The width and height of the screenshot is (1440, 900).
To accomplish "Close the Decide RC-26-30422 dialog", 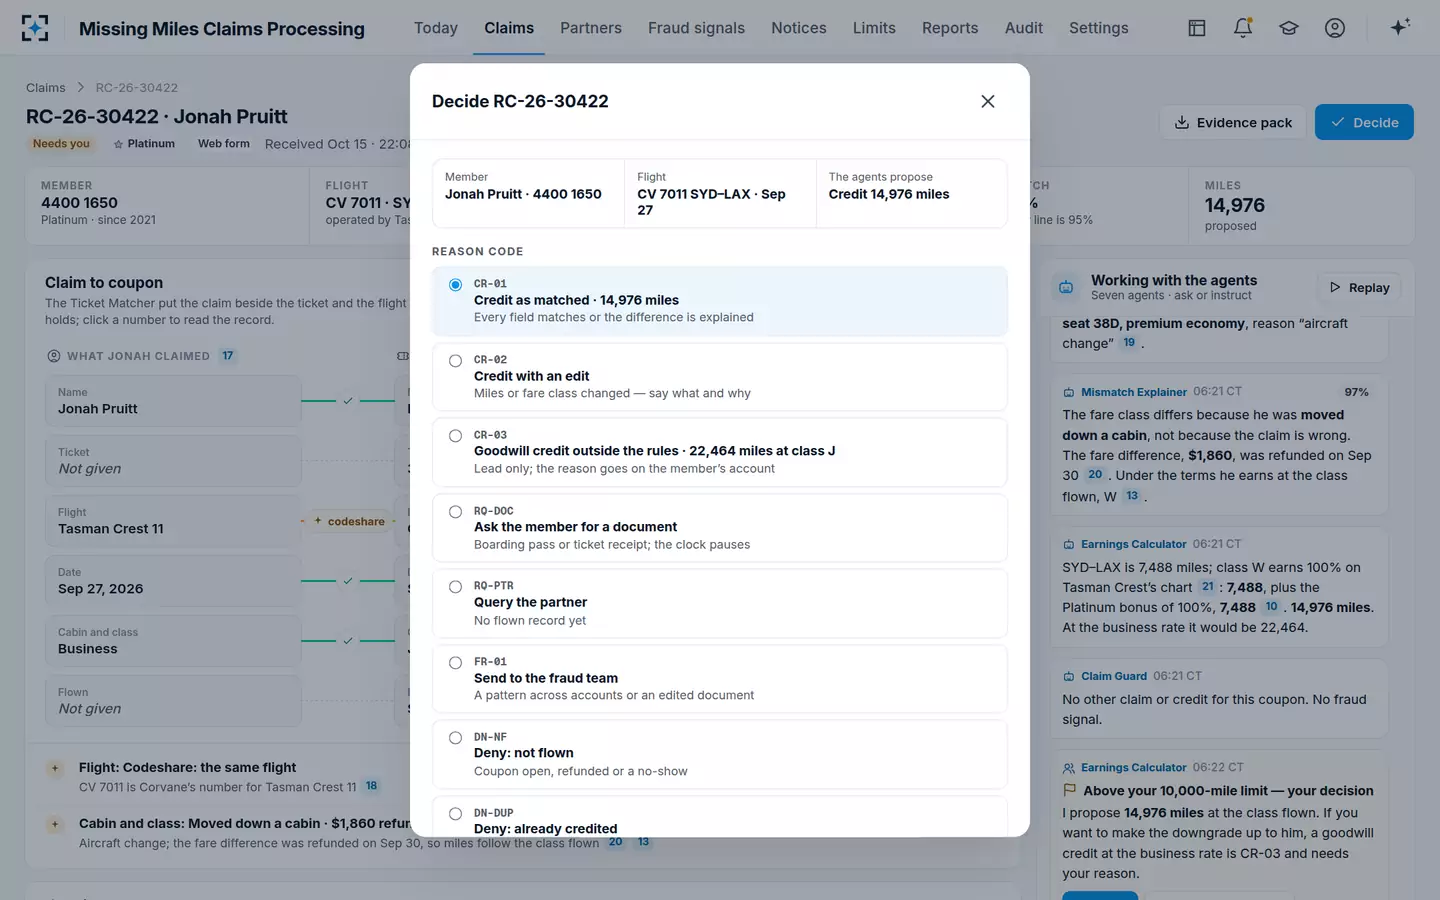I will [x=988, y=101].
